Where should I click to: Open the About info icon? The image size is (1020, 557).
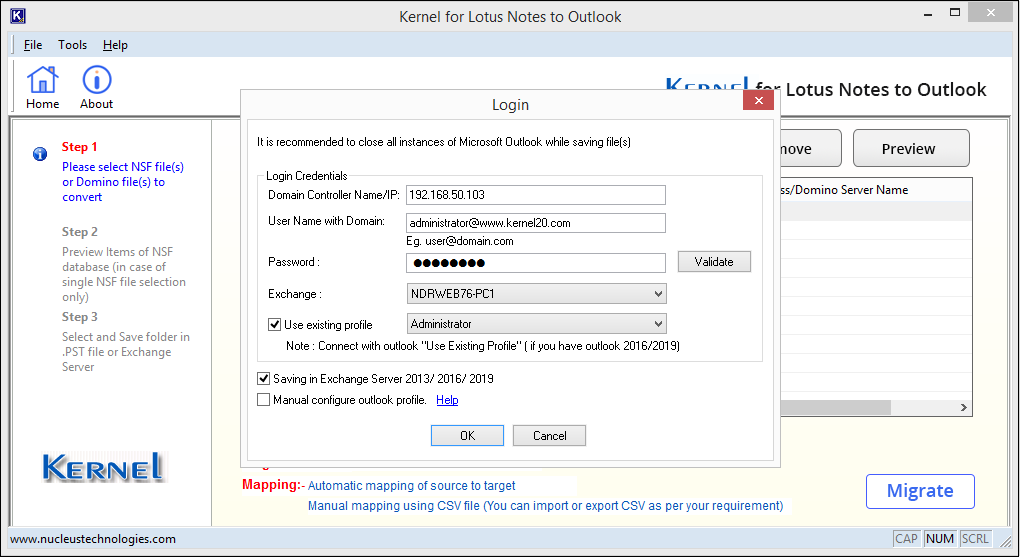(96, 87)
